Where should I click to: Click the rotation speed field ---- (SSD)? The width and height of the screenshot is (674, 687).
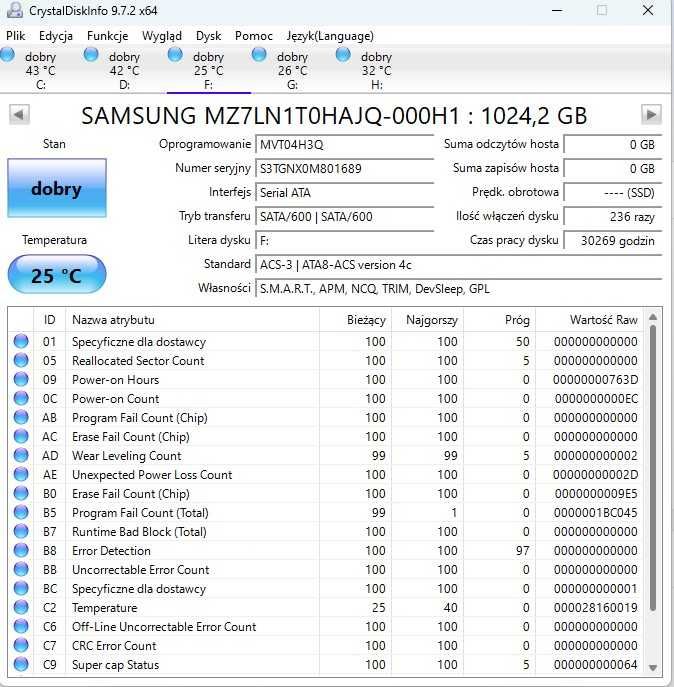click(613, 193)
